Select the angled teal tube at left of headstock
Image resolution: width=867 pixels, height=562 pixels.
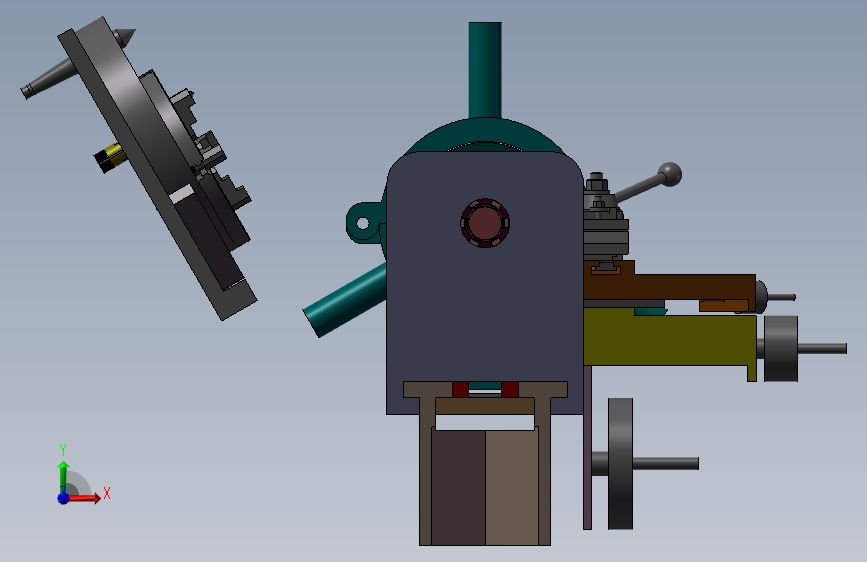coord(344,301)
